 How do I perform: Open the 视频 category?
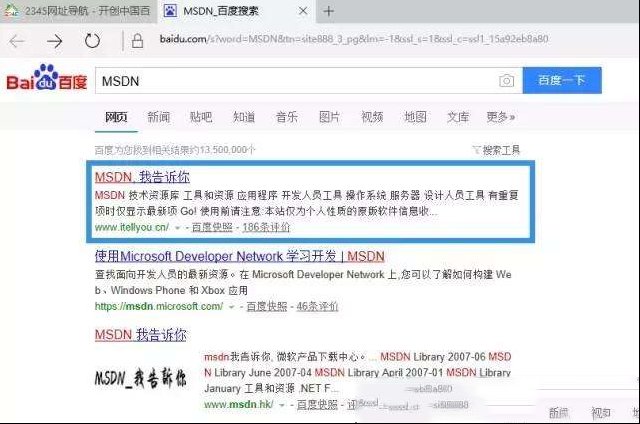pos(372,118)
